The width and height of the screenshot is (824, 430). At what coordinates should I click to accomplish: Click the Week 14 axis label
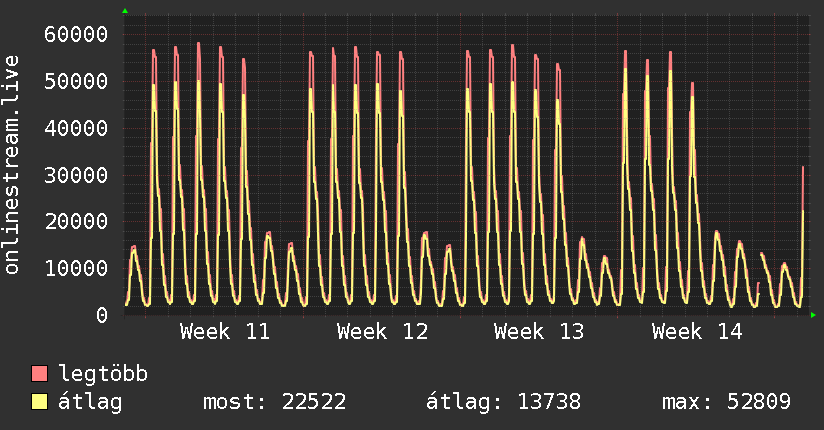point(697,332)
